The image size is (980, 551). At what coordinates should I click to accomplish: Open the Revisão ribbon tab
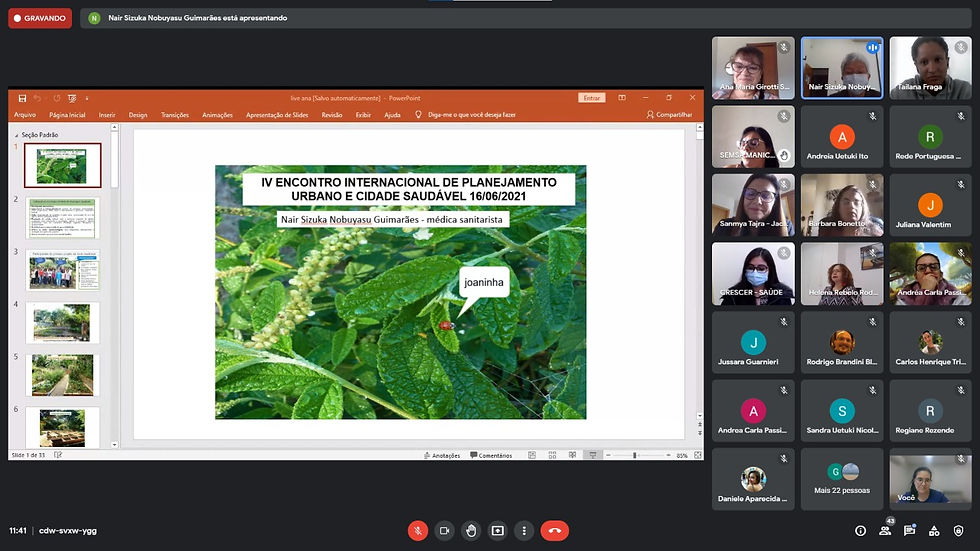click(x=332, y=115)
